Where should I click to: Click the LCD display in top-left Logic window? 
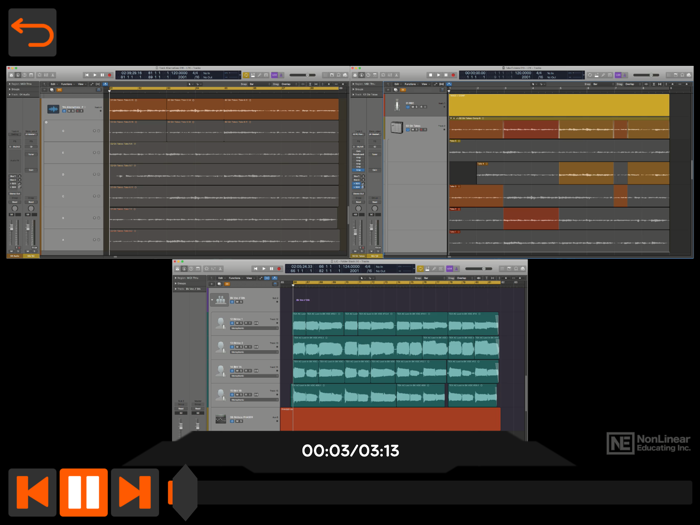pos(178,75)
